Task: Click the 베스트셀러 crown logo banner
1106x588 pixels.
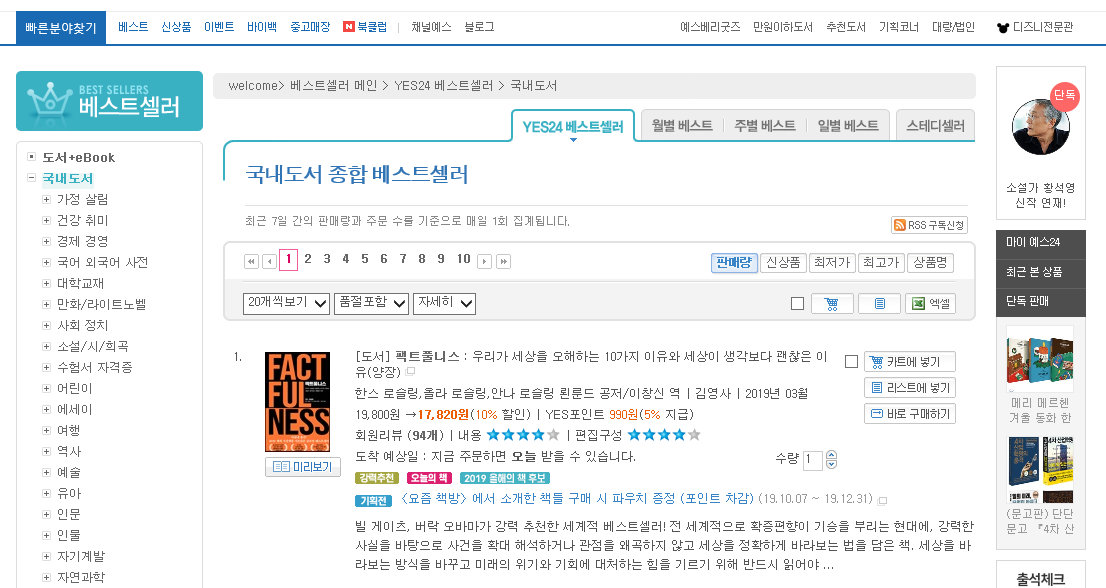Action: 109,101
